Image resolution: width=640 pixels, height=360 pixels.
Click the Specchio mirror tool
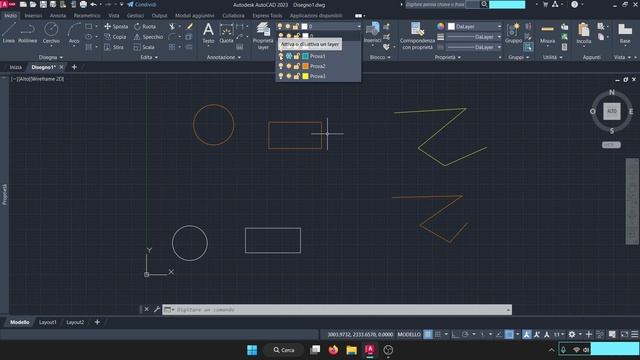(149, 37)
